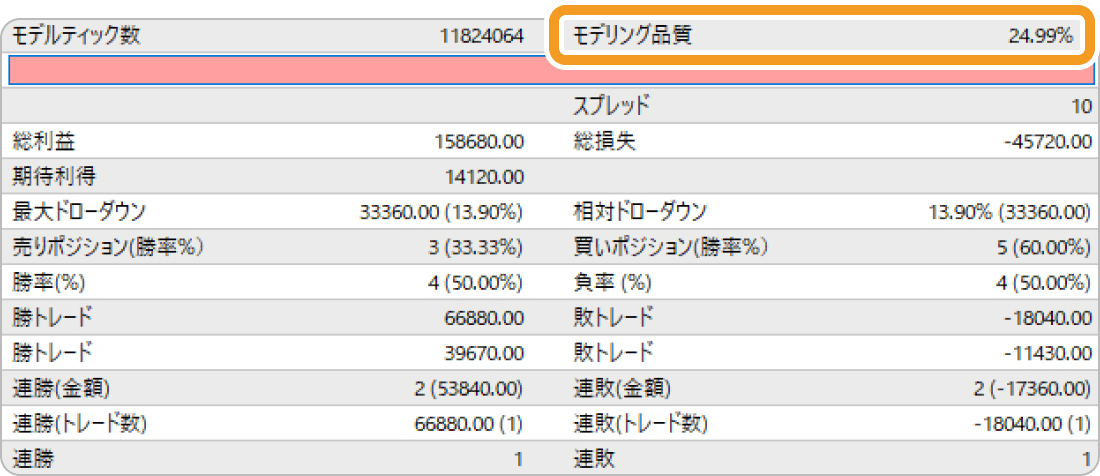Viewport: 1100px width, 476px height.
Task: Click the 相対ドローダウン label
Action: point(640,211)
